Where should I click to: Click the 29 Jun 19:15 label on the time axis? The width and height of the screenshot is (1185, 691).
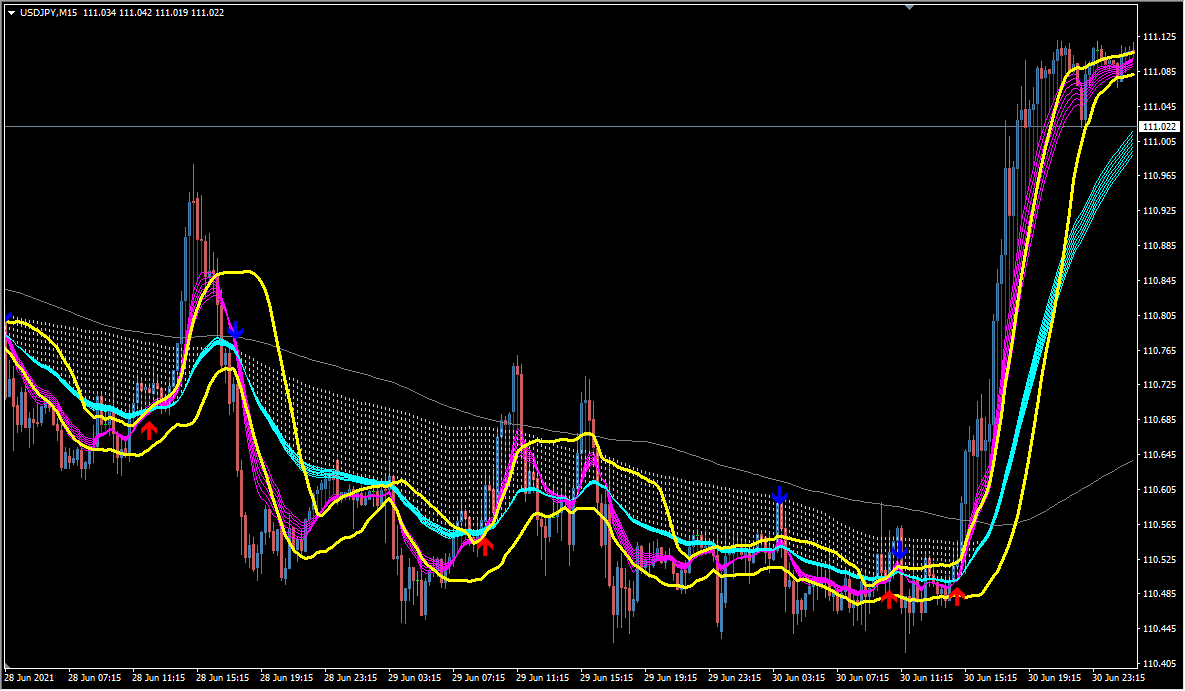coord(671,678)
